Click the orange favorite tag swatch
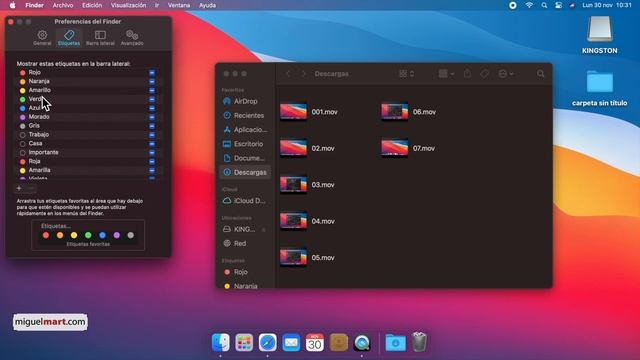This screenshot has height=360, width=640. pyautogui.click(x=60, y=235)
